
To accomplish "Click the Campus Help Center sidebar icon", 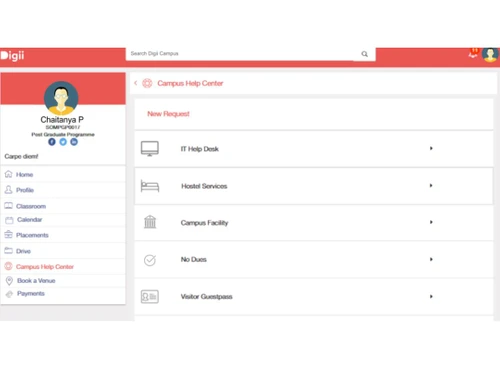I will coord(9,266).
